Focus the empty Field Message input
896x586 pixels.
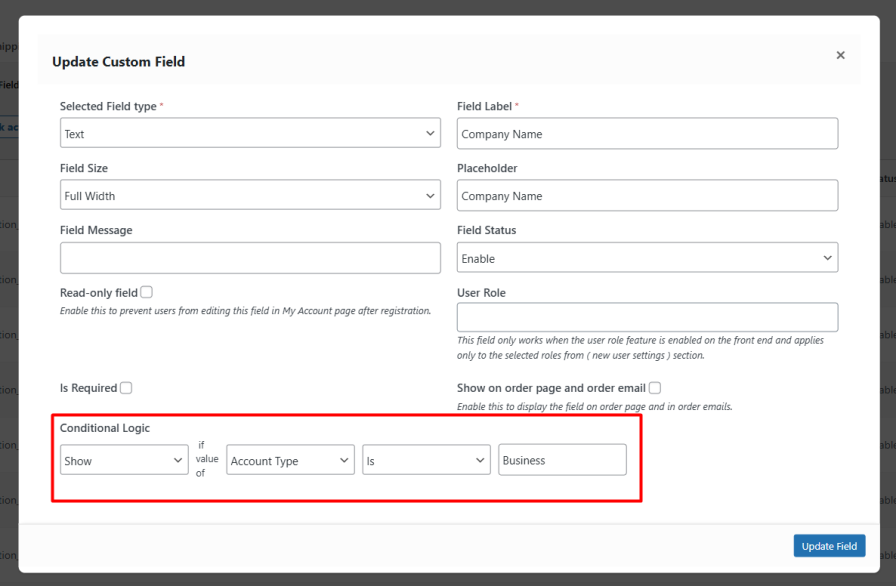(250, 257)
